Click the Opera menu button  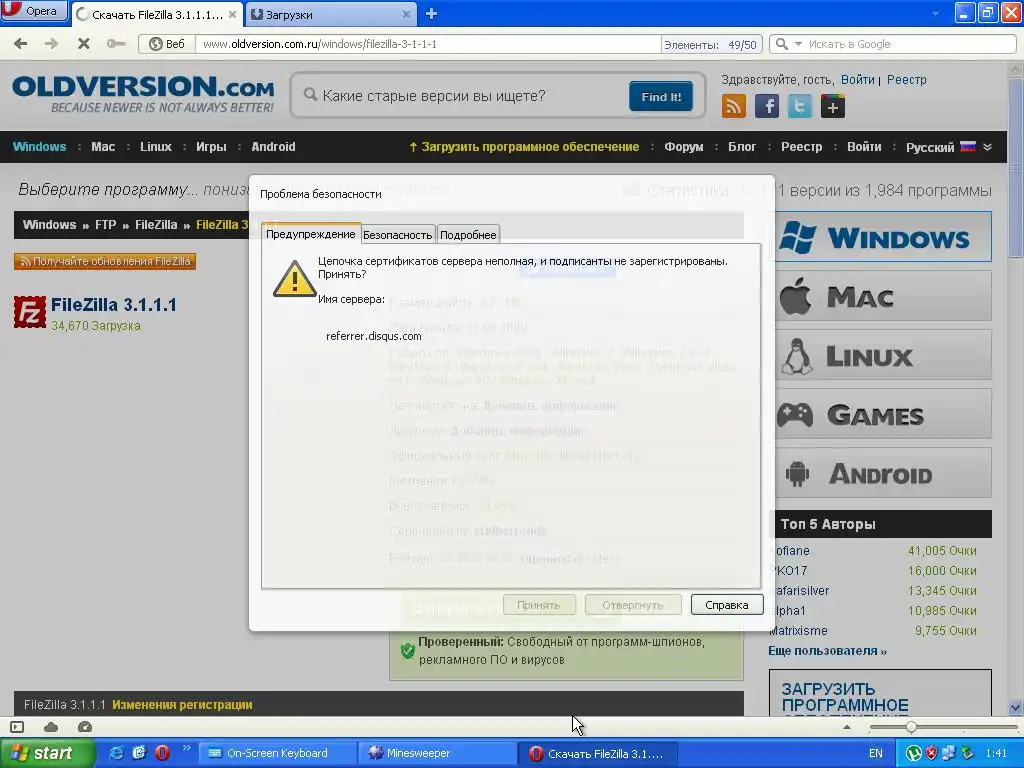pos(34,11)
